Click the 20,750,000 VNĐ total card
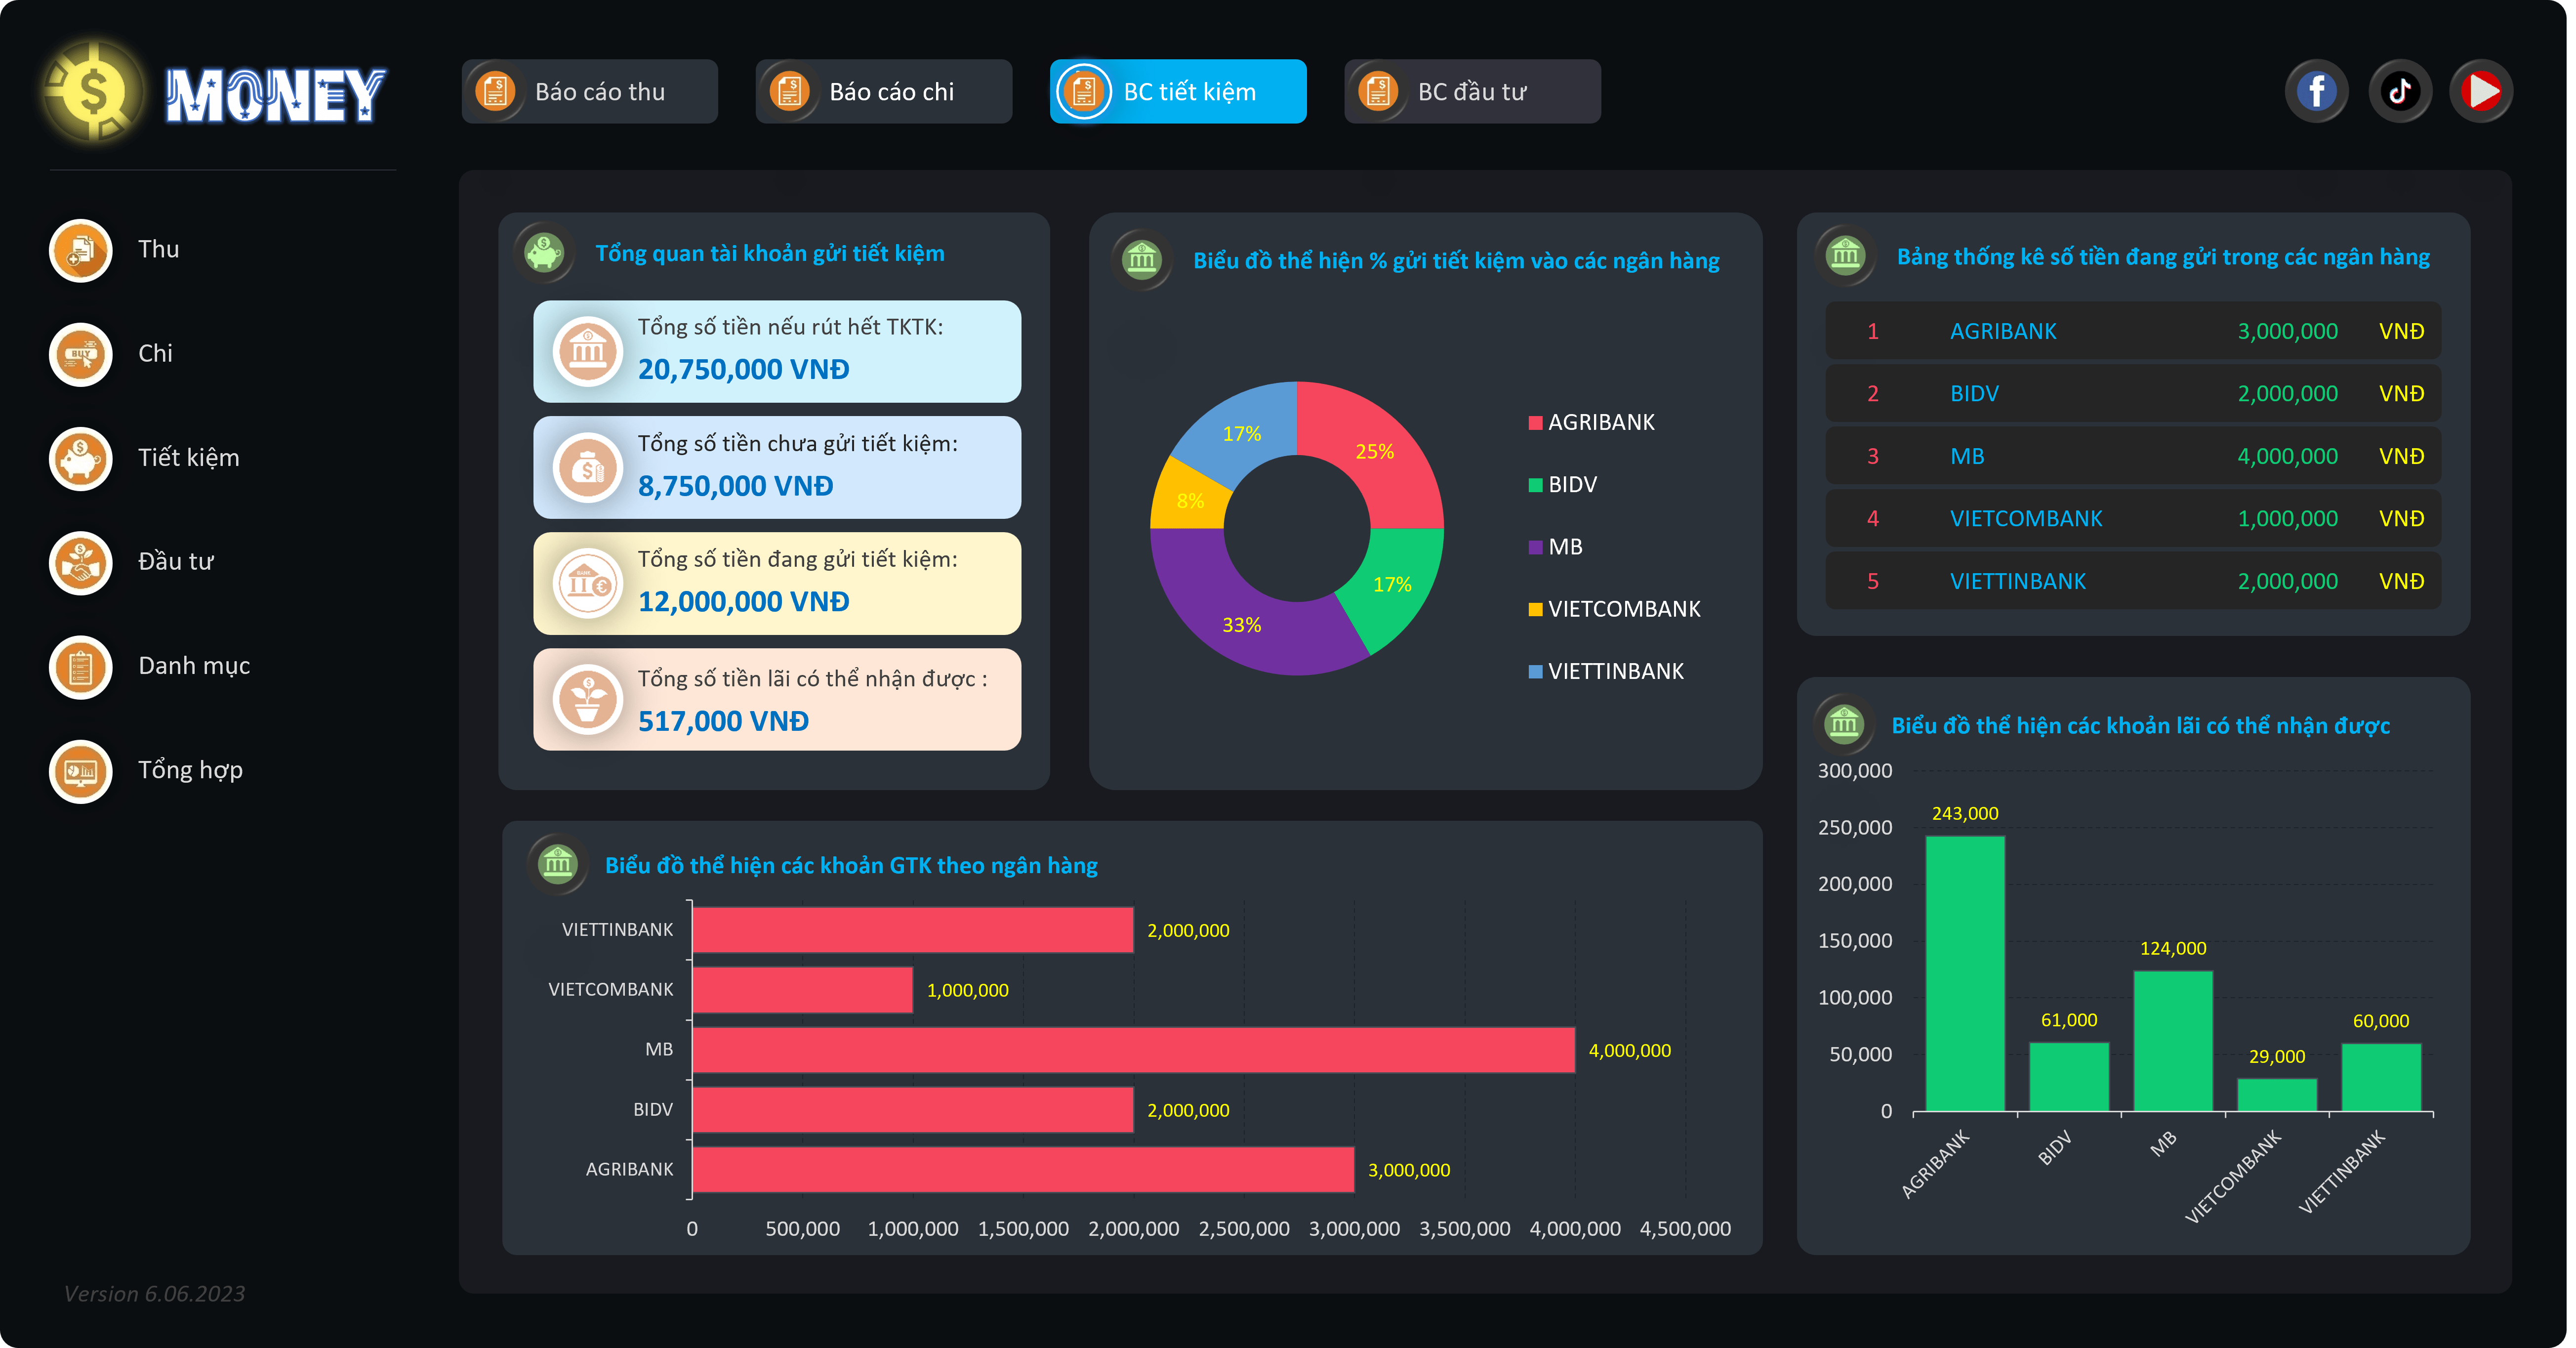Viewport: 2576px width, 1348px height. tap(777, 351)
